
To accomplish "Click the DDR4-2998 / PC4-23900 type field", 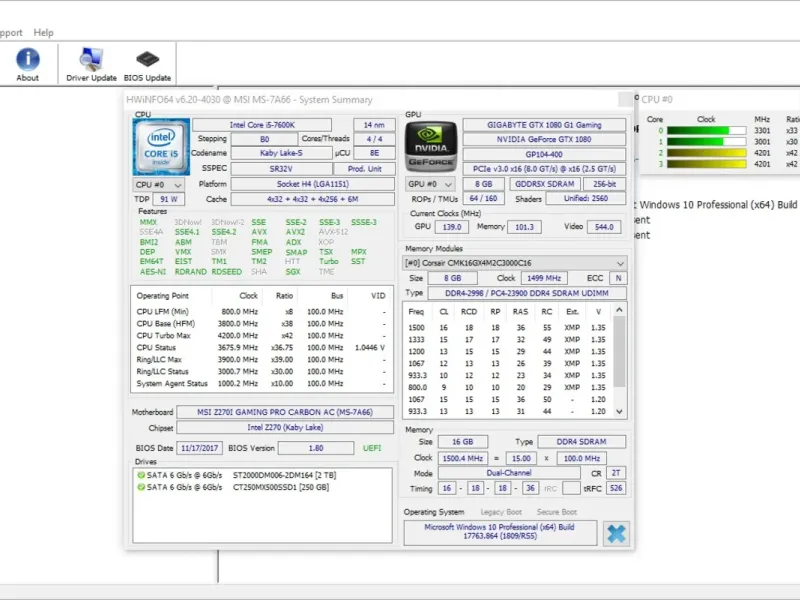I will (x=527, y=293).
